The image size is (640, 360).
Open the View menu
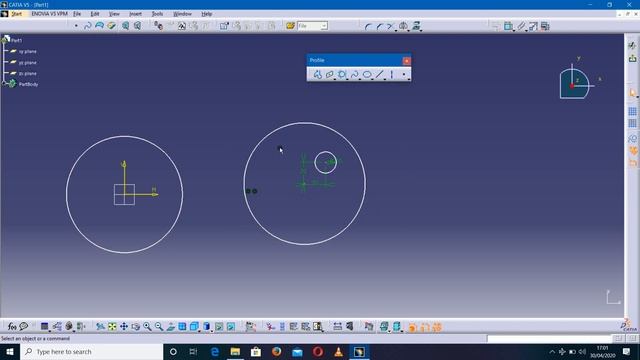click(x=114, y=14)
